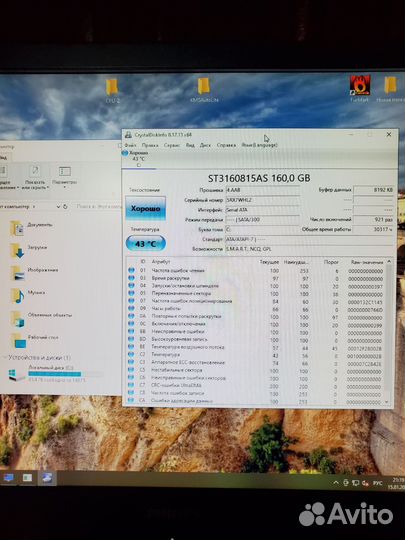
Task: Select the KMSAuto desktop folder
Action: click(204, 90)
